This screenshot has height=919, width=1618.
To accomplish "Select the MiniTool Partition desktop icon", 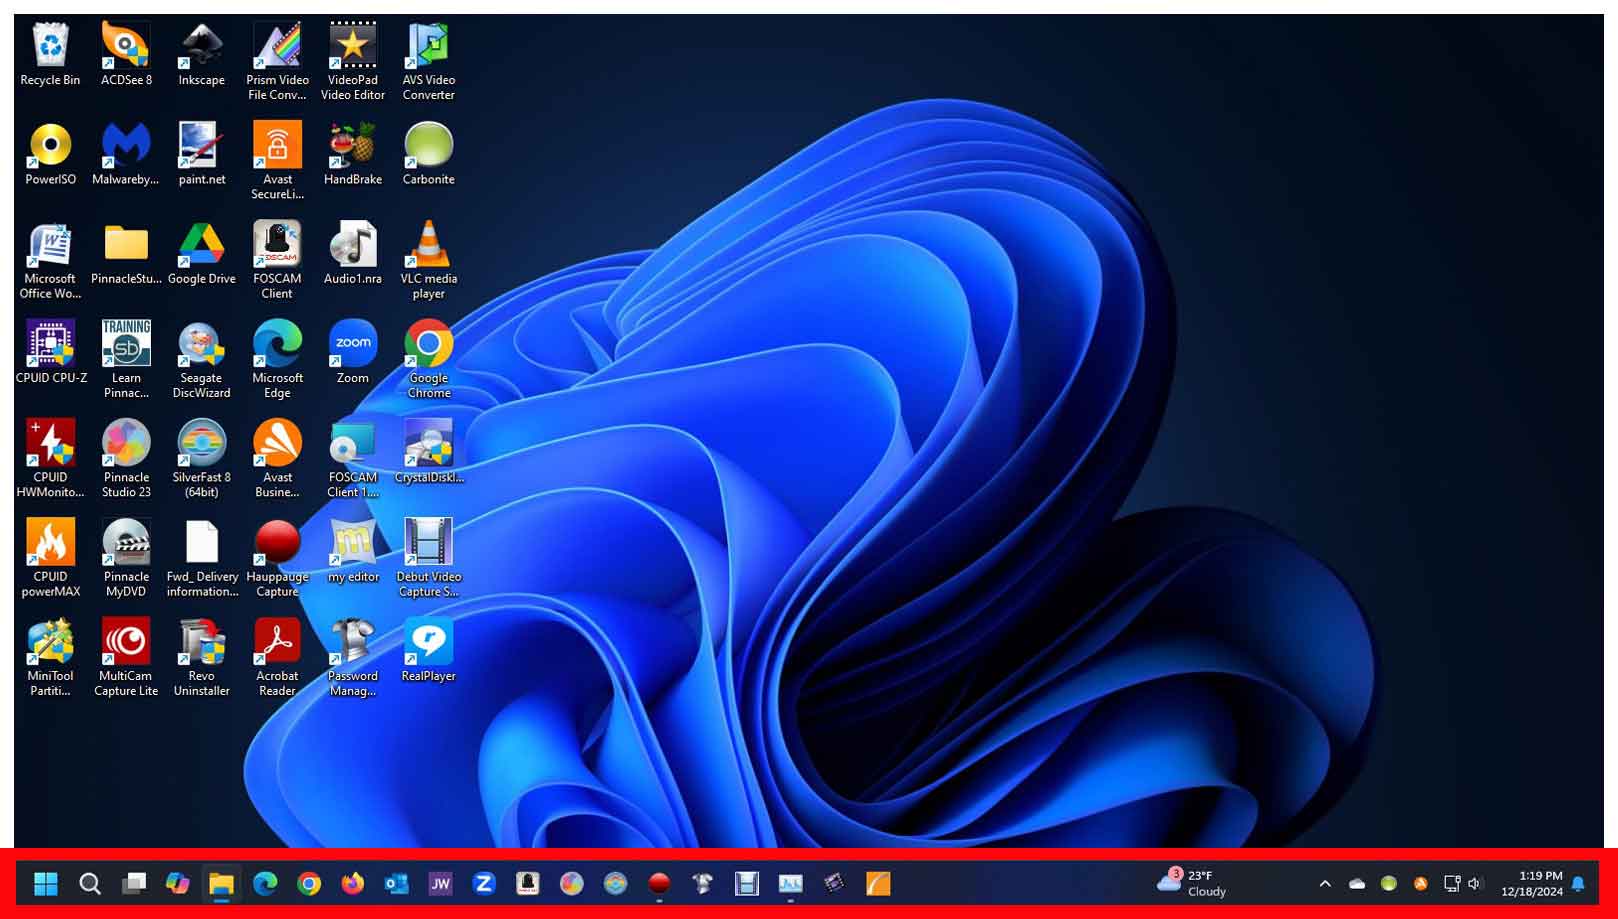I will pos(50,656).
